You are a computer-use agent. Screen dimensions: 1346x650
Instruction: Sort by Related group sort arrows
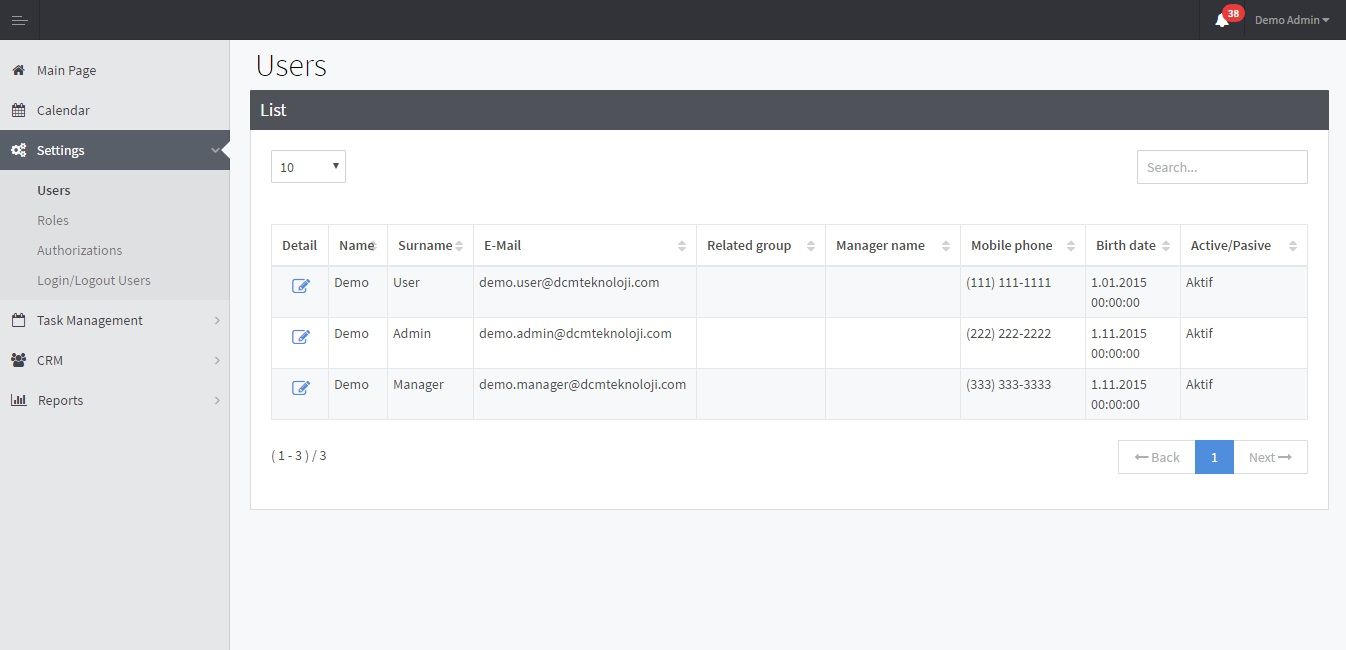point(811,246)
